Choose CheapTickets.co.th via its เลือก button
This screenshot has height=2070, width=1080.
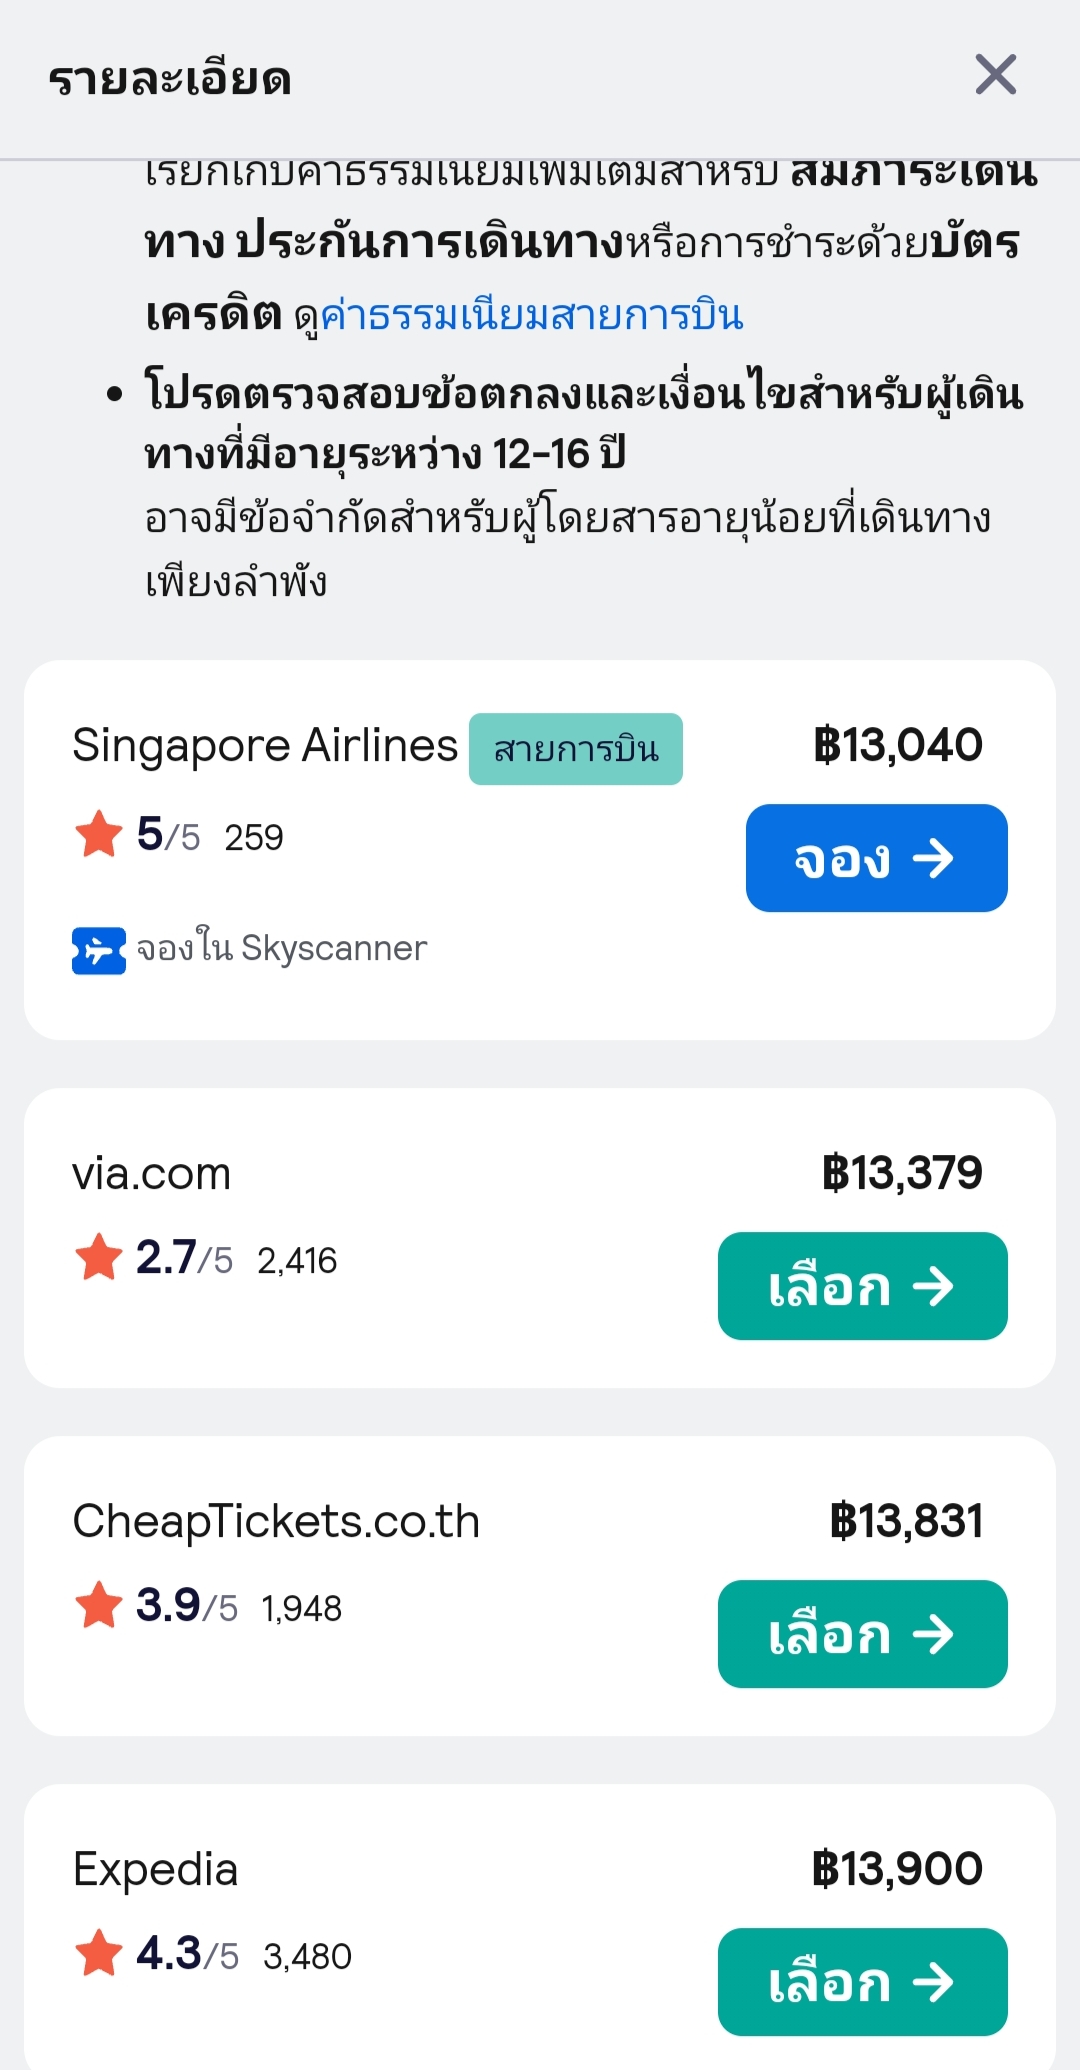(862, 1634)
